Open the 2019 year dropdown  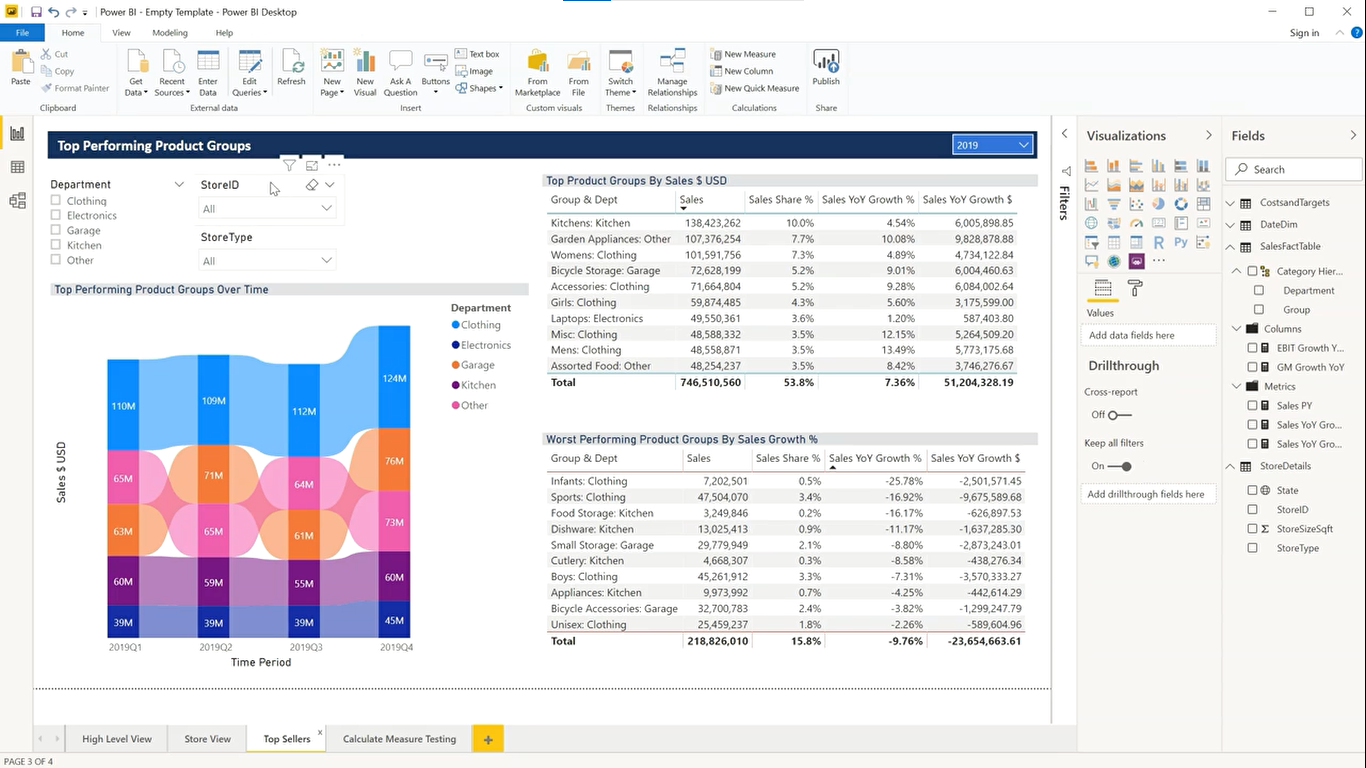pyautogui.click(x=1022, y=144)
